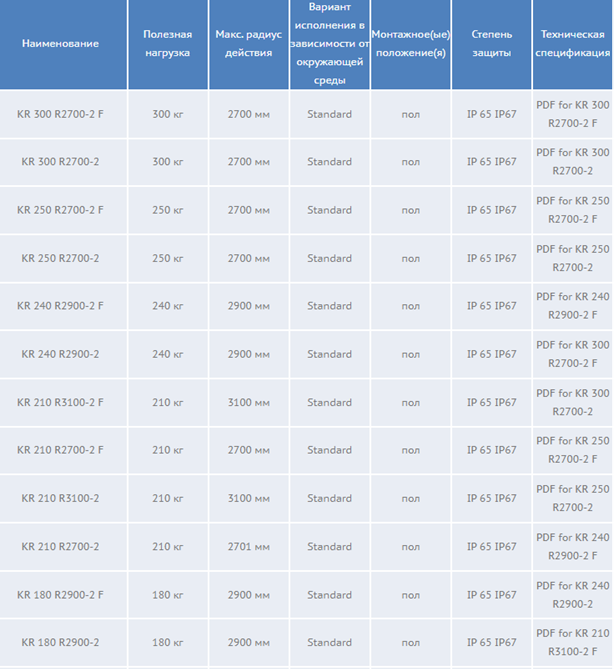Click the Монтажное(ые) положение(я) column header
Viewport: 614px width, 669px height.
pyautogui.click(x=410, y=43)
